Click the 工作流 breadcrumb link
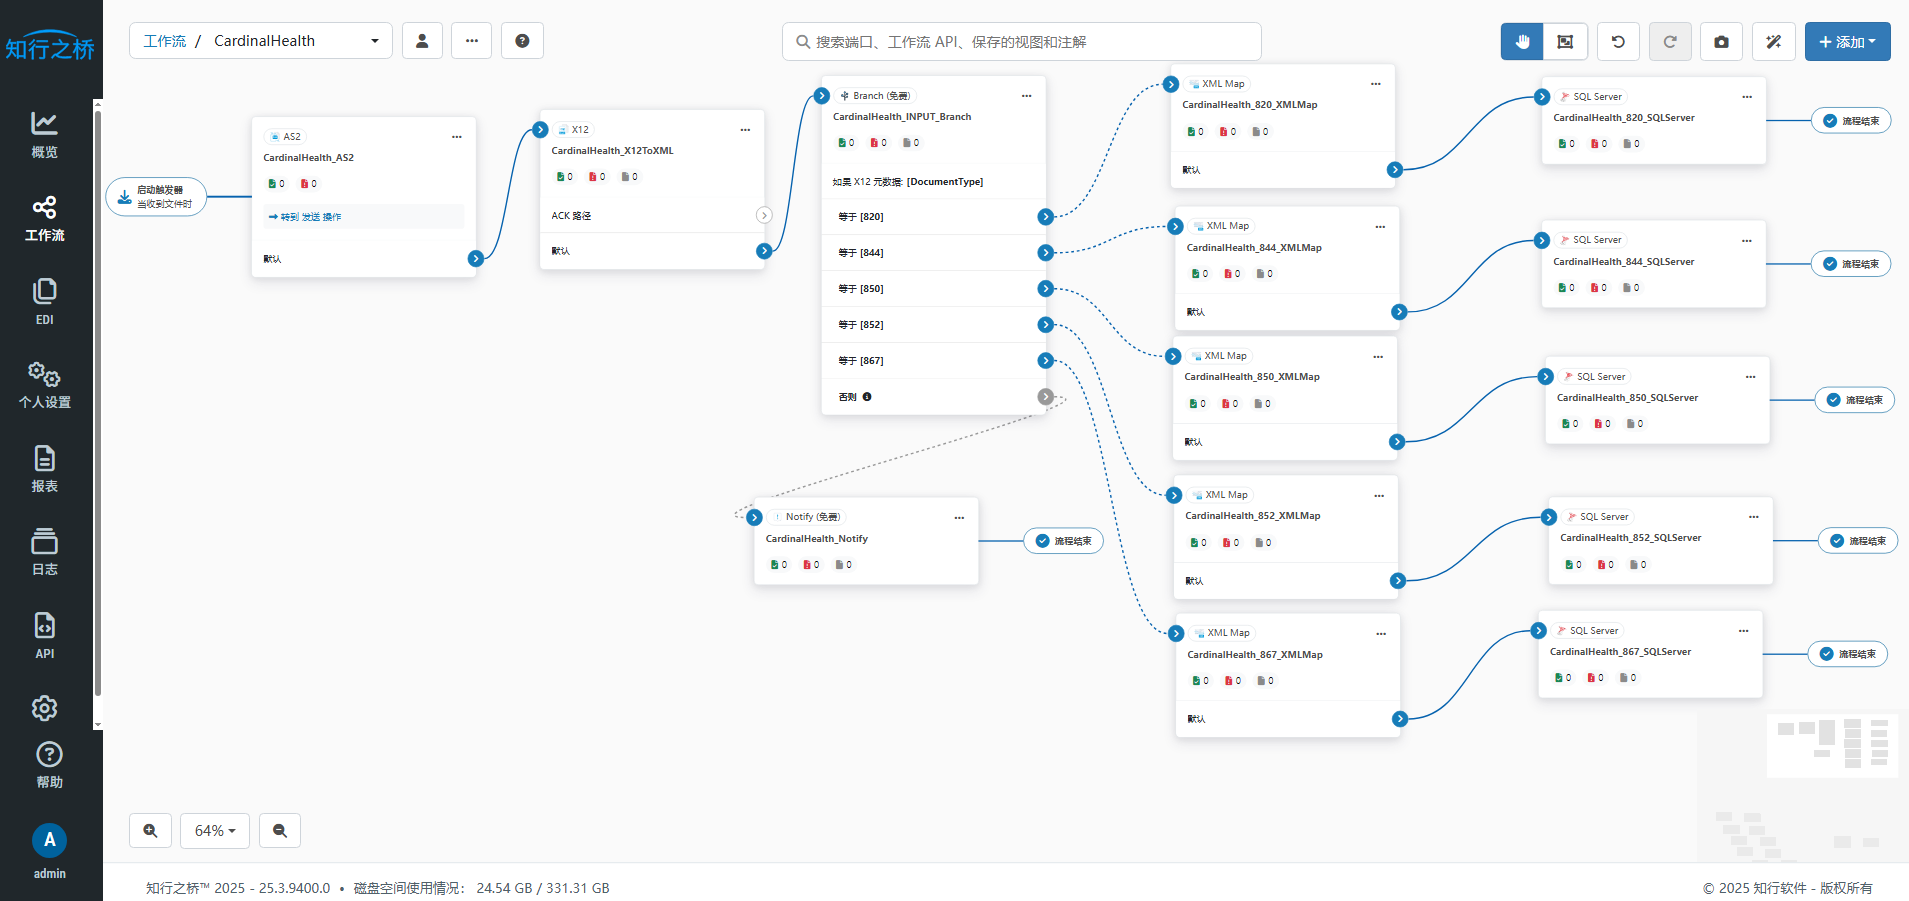Image resolution: width=1909 pixels, height=901 pixels. pyautogui.click(x=165, y=41)
